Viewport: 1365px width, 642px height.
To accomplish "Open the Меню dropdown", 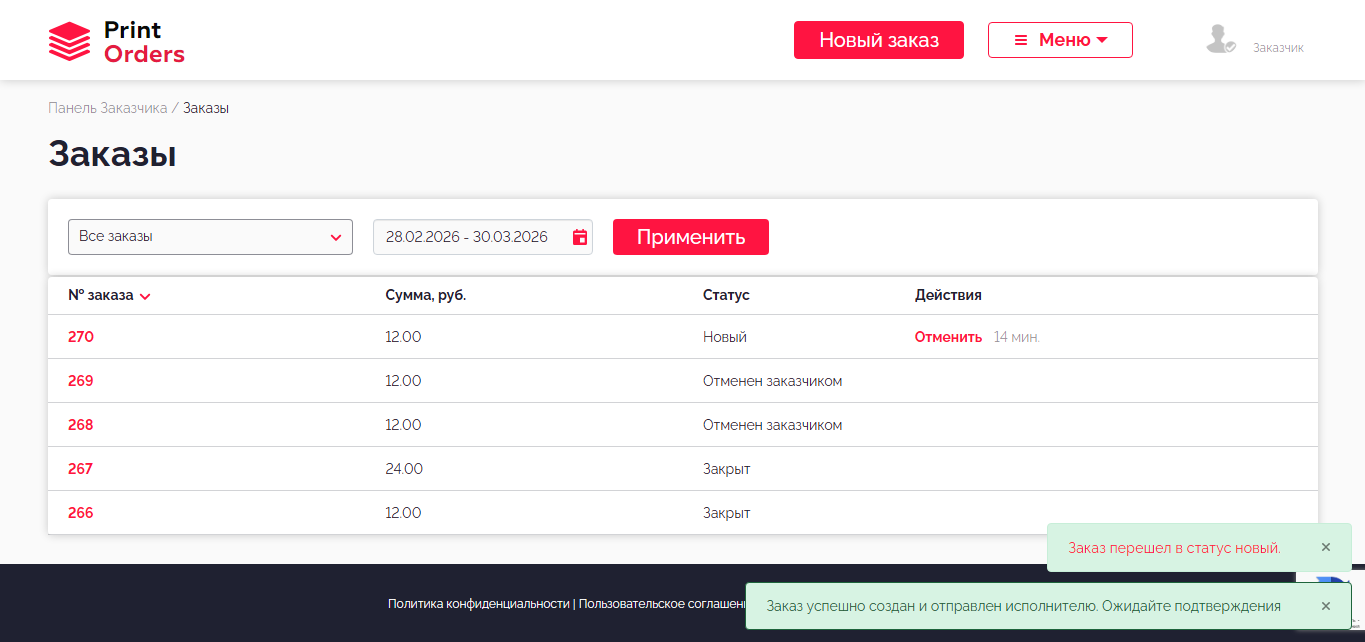I will point(1060,40).
